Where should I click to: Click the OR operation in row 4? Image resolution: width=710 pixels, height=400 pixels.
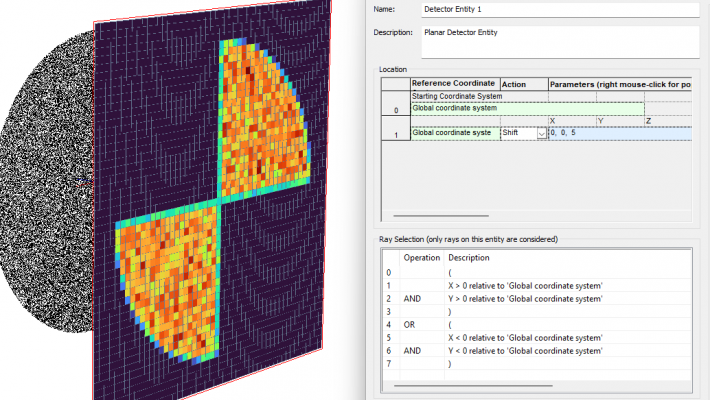409,325
